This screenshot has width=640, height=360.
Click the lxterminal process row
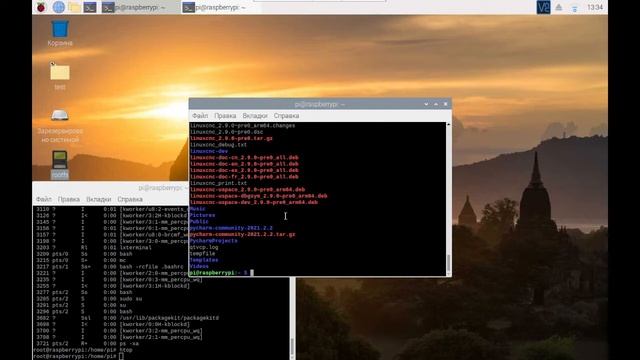pos(94,247)
